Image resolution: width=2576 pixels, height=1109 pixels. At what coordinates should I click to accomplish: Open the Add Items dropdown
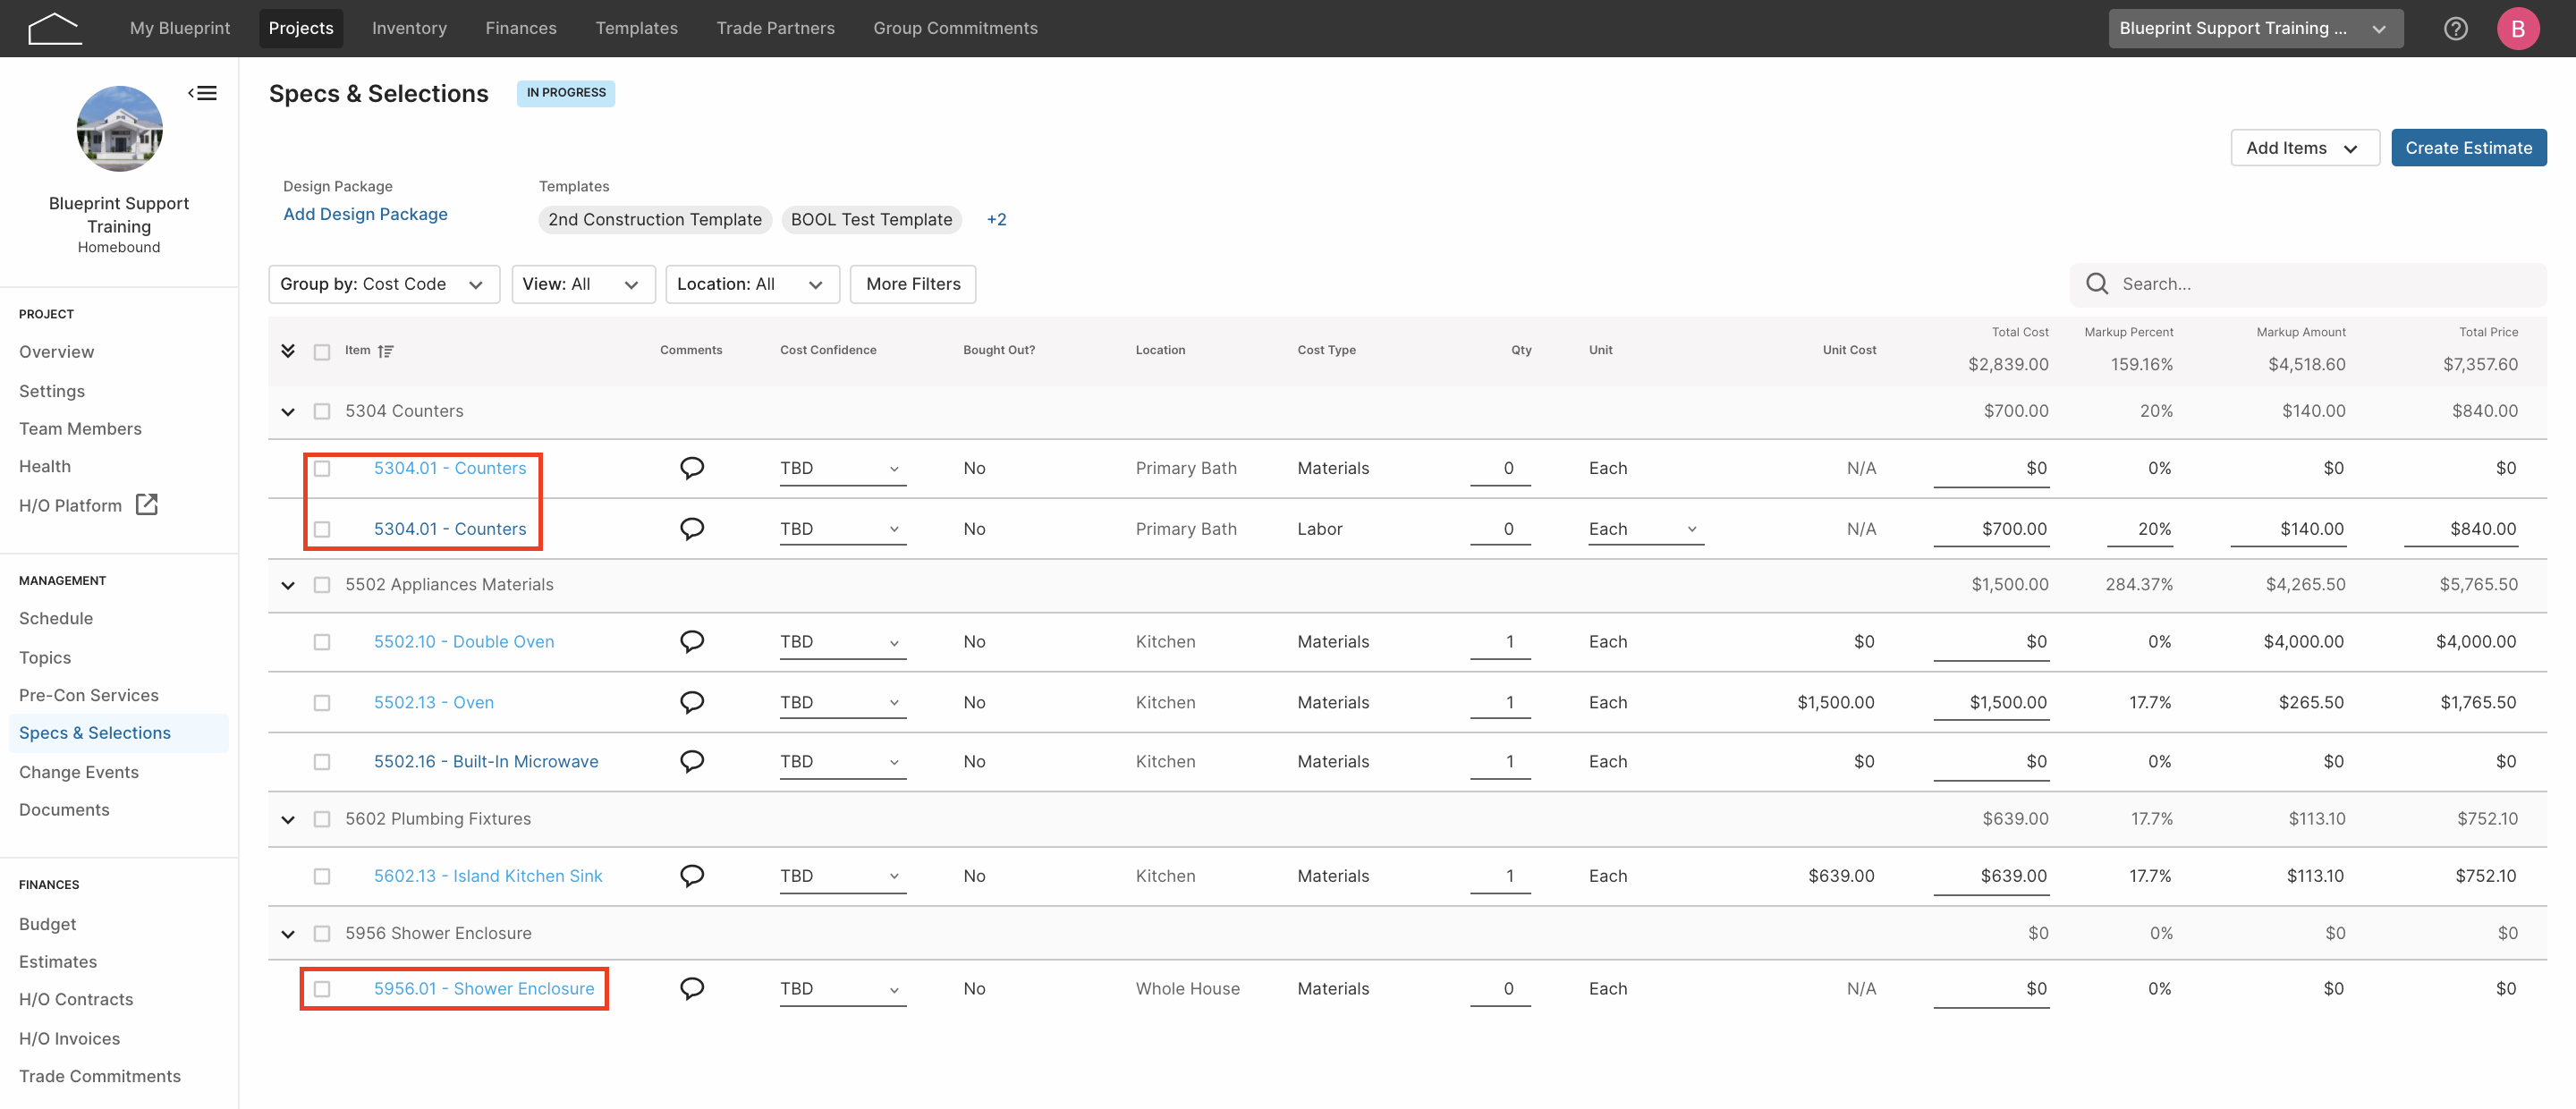pyautogui.click(x=2304, y=148)
